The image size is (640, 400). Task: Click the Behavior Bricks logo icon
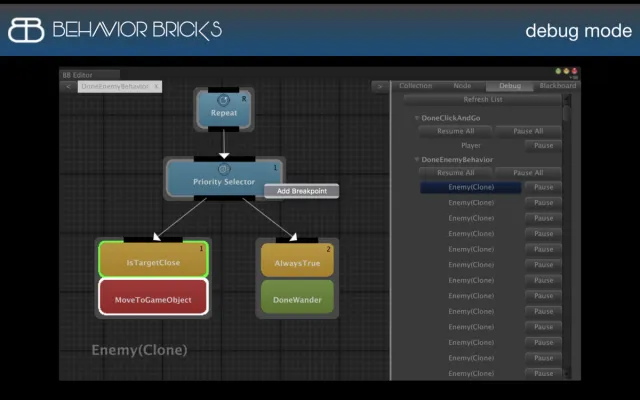click(x=26, y=30)
